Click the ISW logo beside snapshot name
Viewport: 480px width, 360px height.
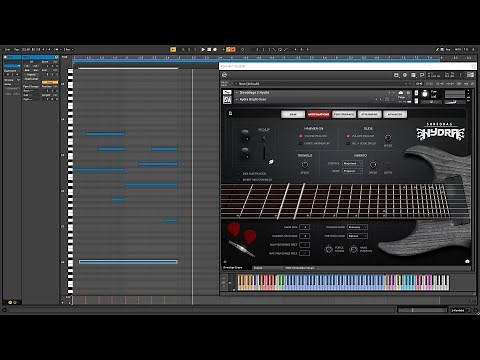[x=227, y=100]
